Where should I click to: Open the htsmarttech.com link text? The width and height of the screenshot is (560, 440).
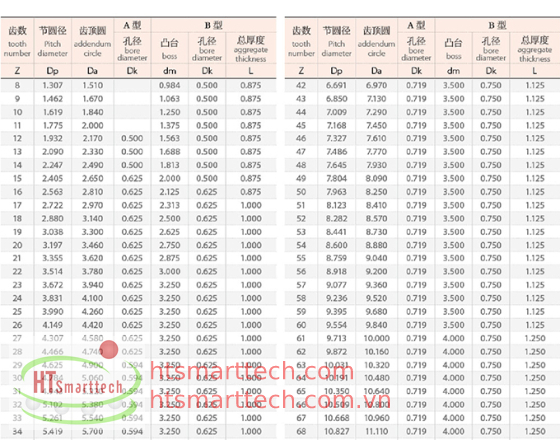252,371
